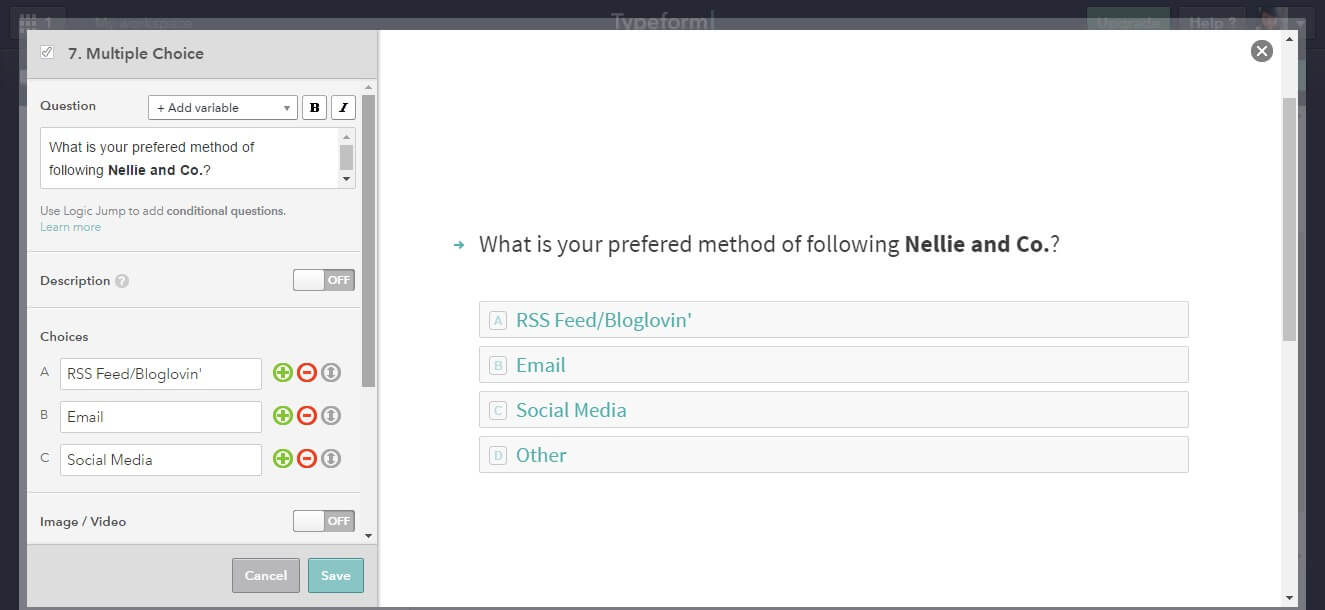
Task: Toggle the Description switch on
Action: click(324, 280)
